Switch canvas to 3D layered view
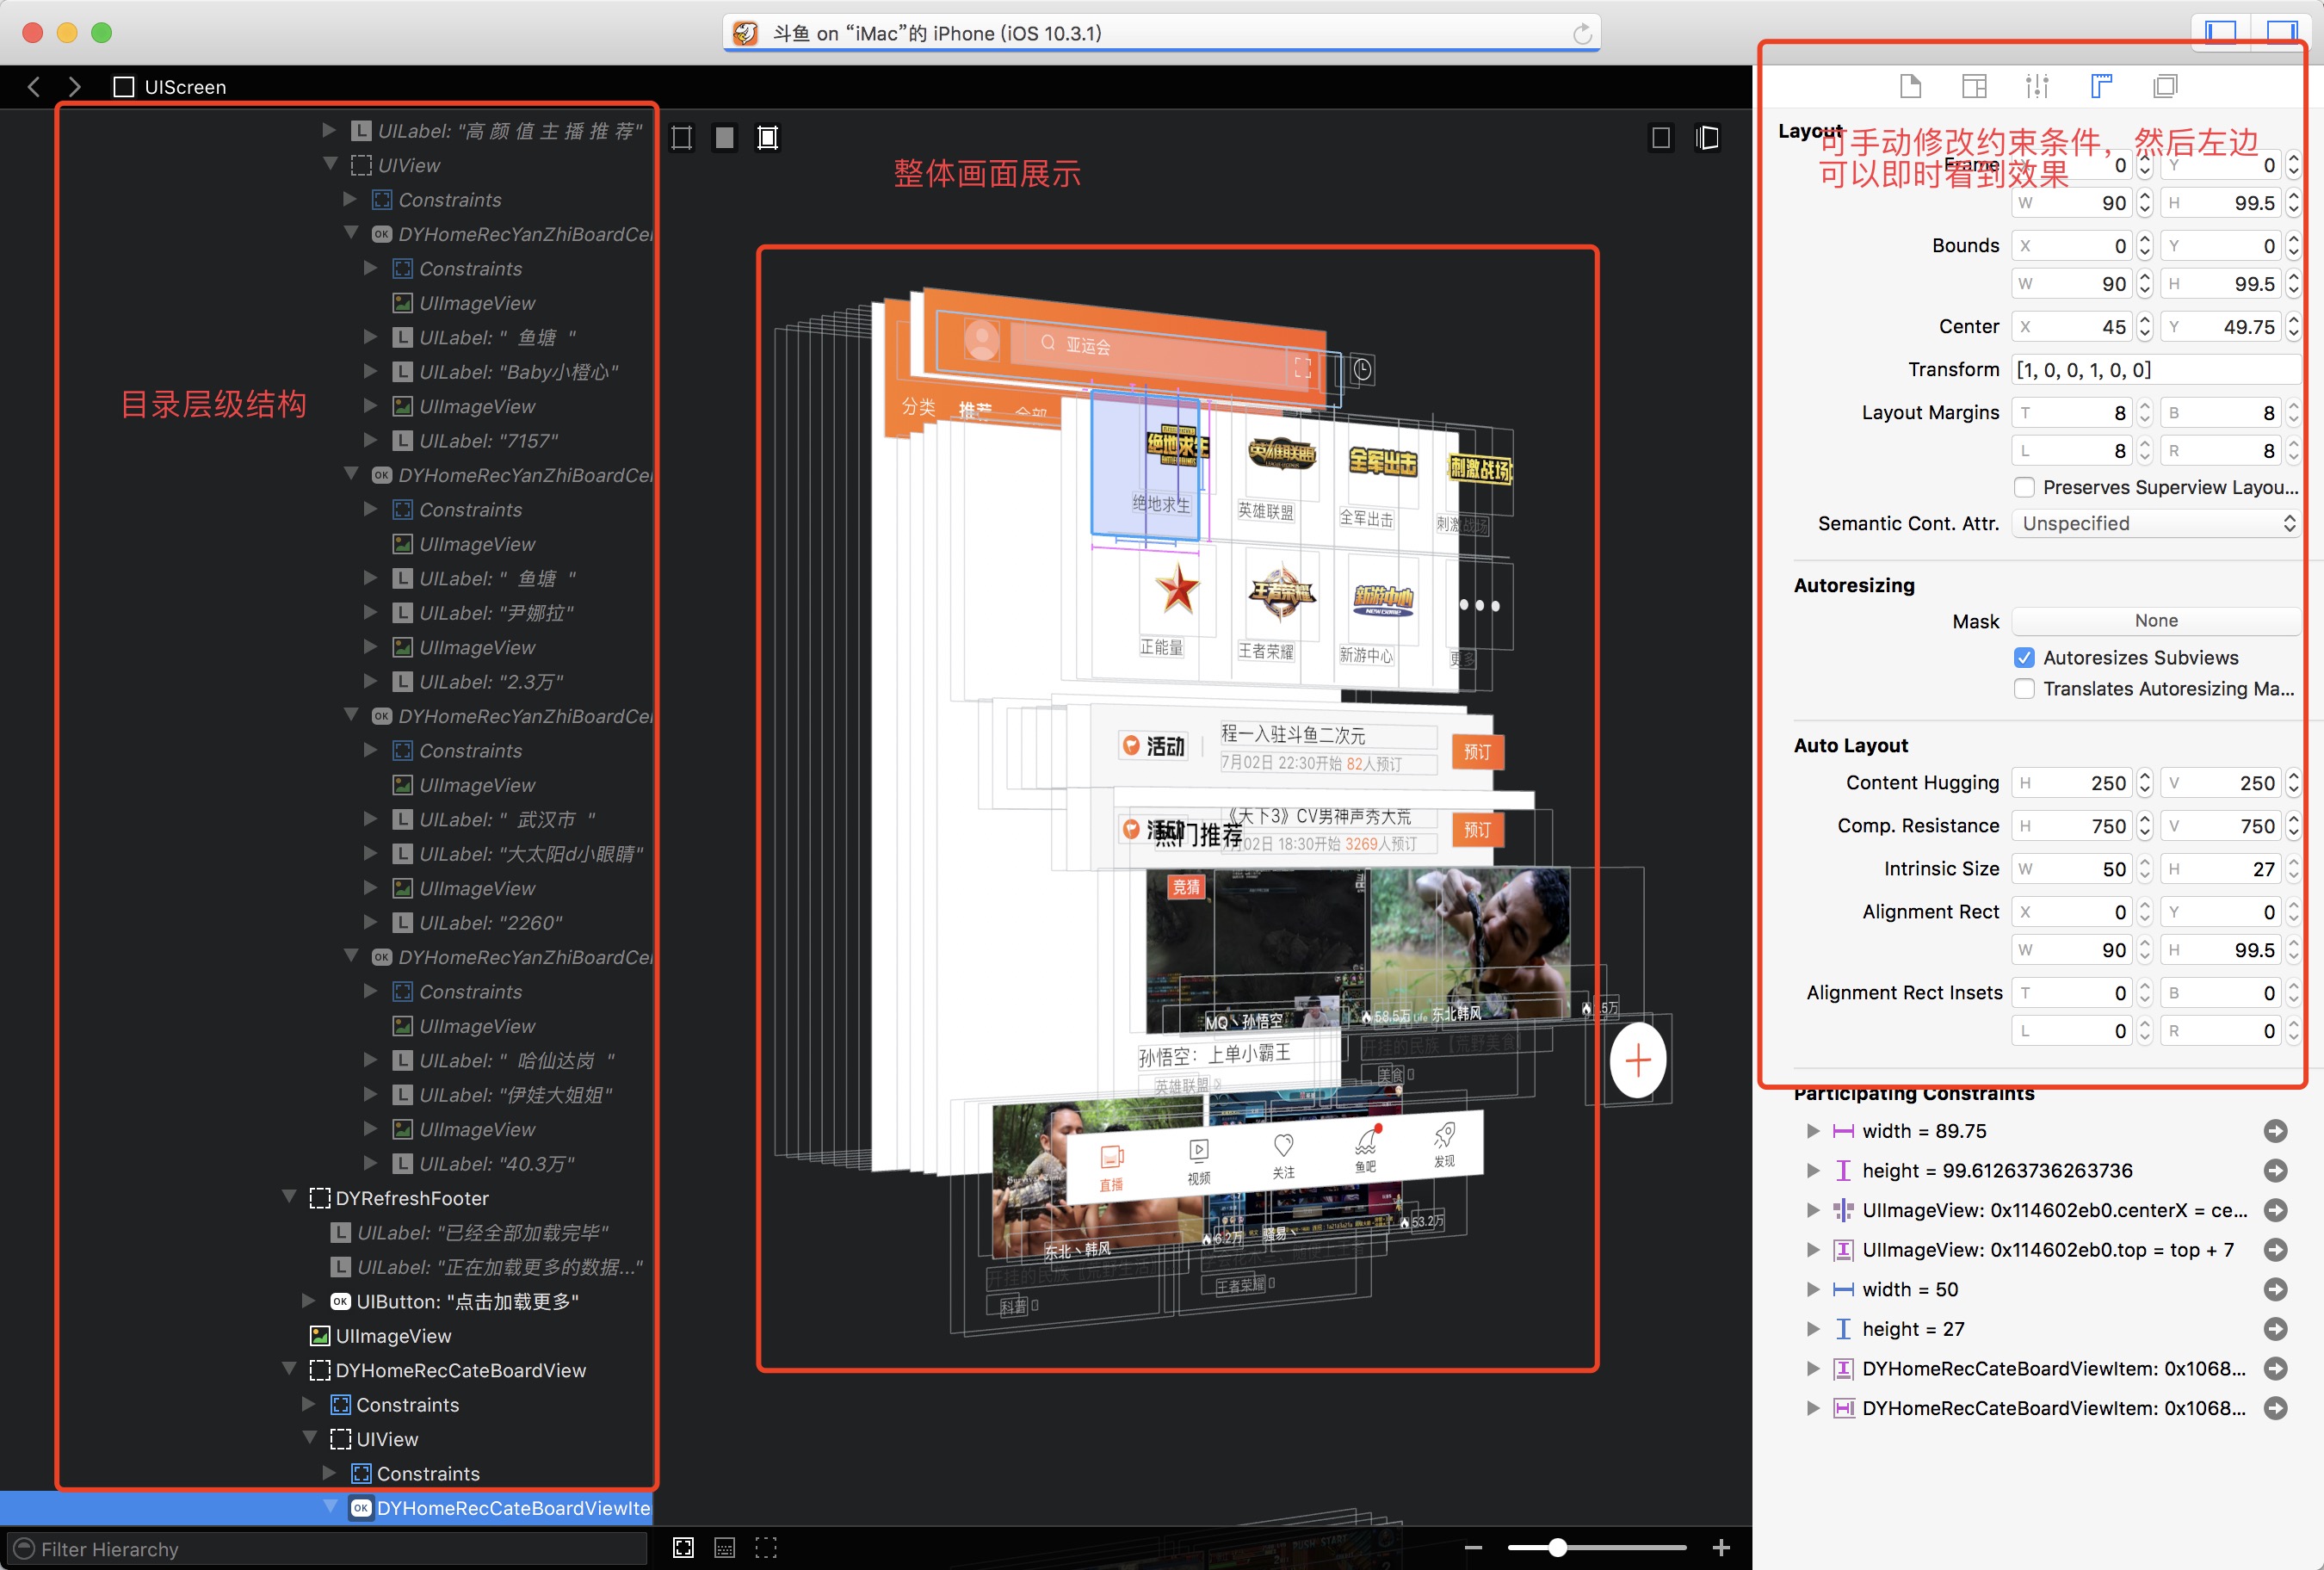 point(1707,137)
